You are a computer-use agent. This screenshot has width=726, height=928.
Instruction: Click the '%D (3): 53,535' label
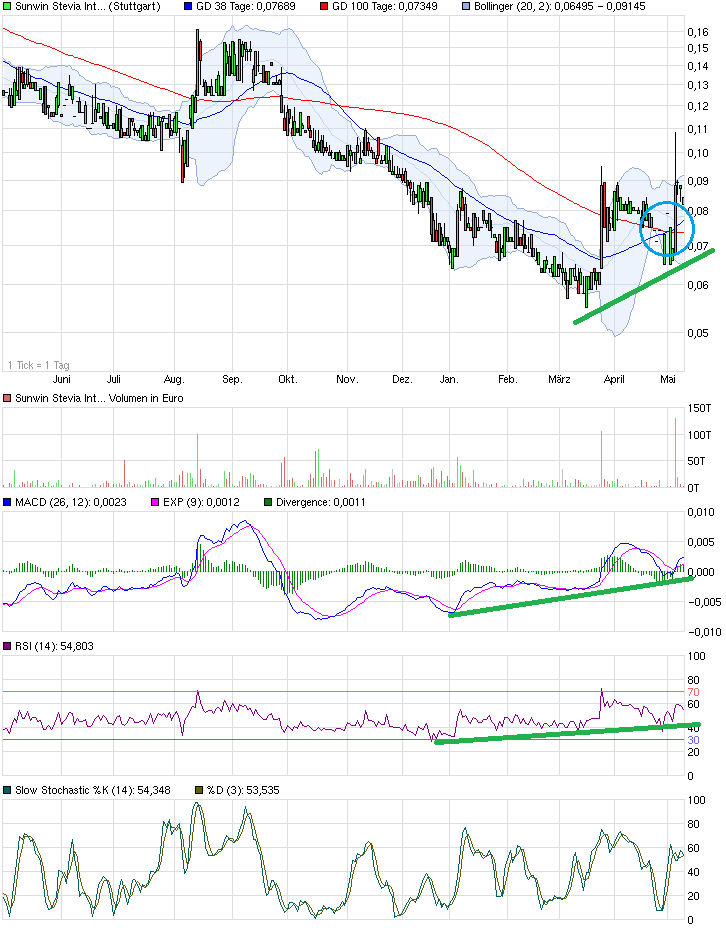tap(243, 790)
